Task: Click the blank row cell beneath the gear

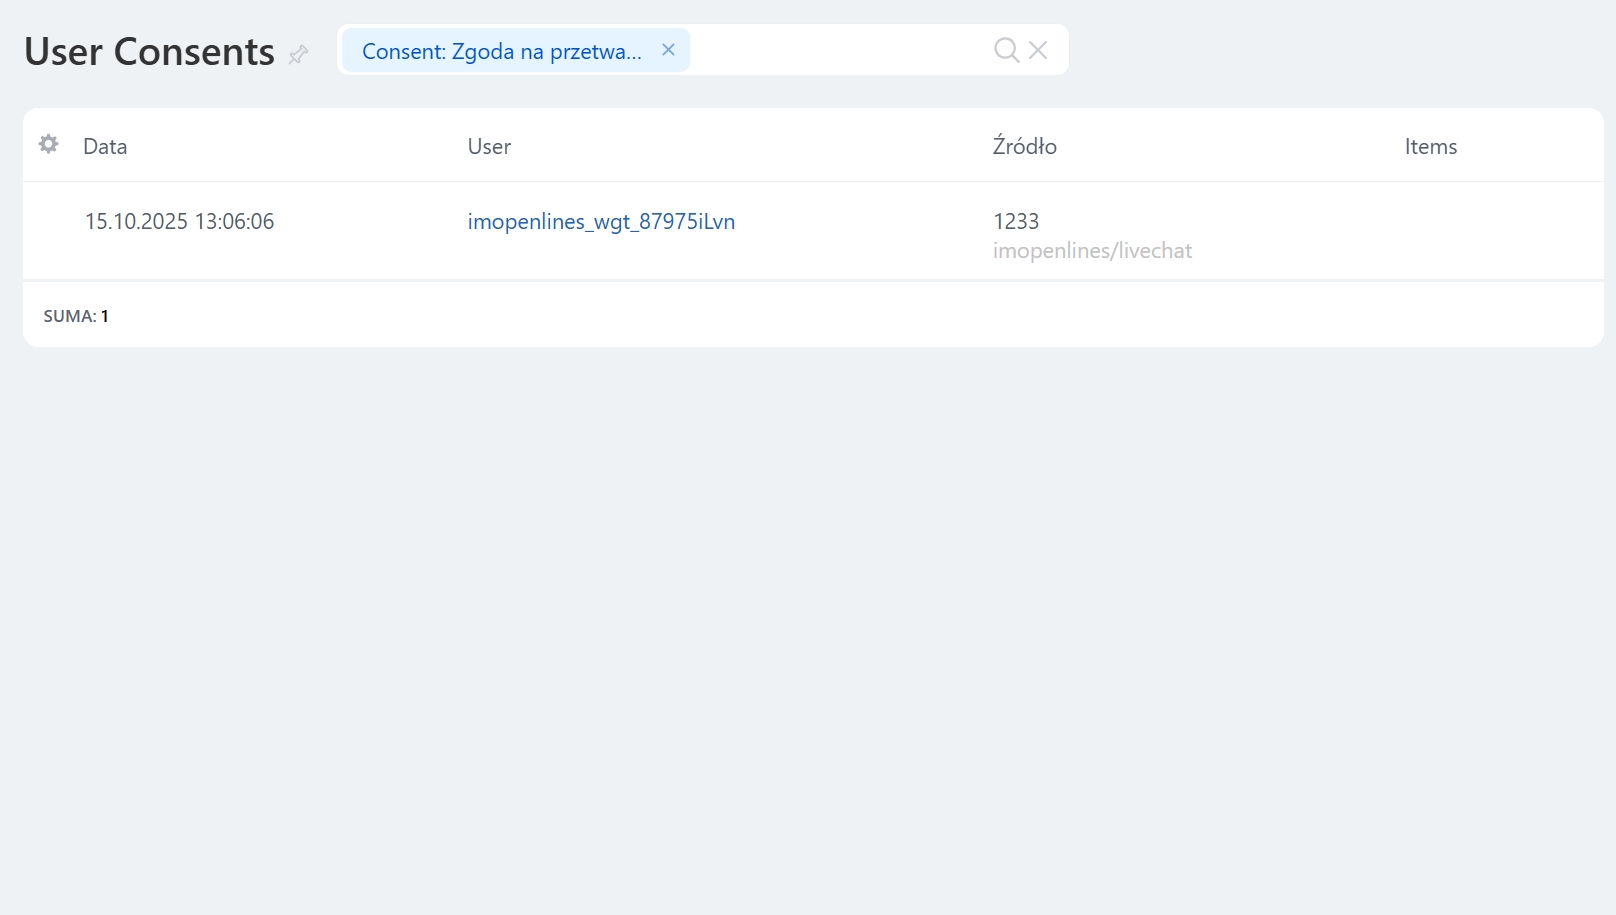Action: click(48, 231)
